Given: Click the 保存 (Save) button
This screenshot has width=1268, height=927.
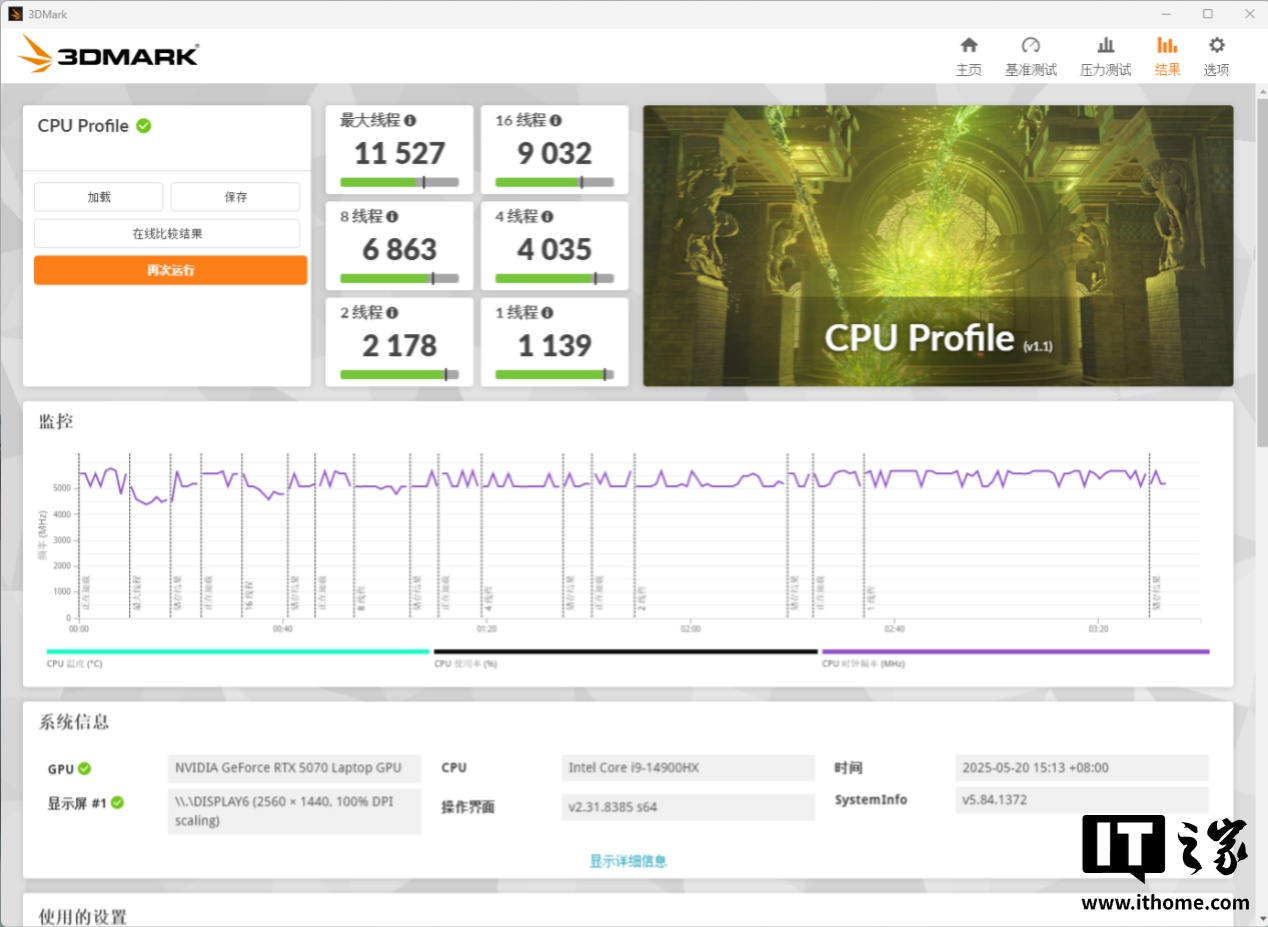Looking at the screenshot, I should pyautogui.click(x=235, y=197).
